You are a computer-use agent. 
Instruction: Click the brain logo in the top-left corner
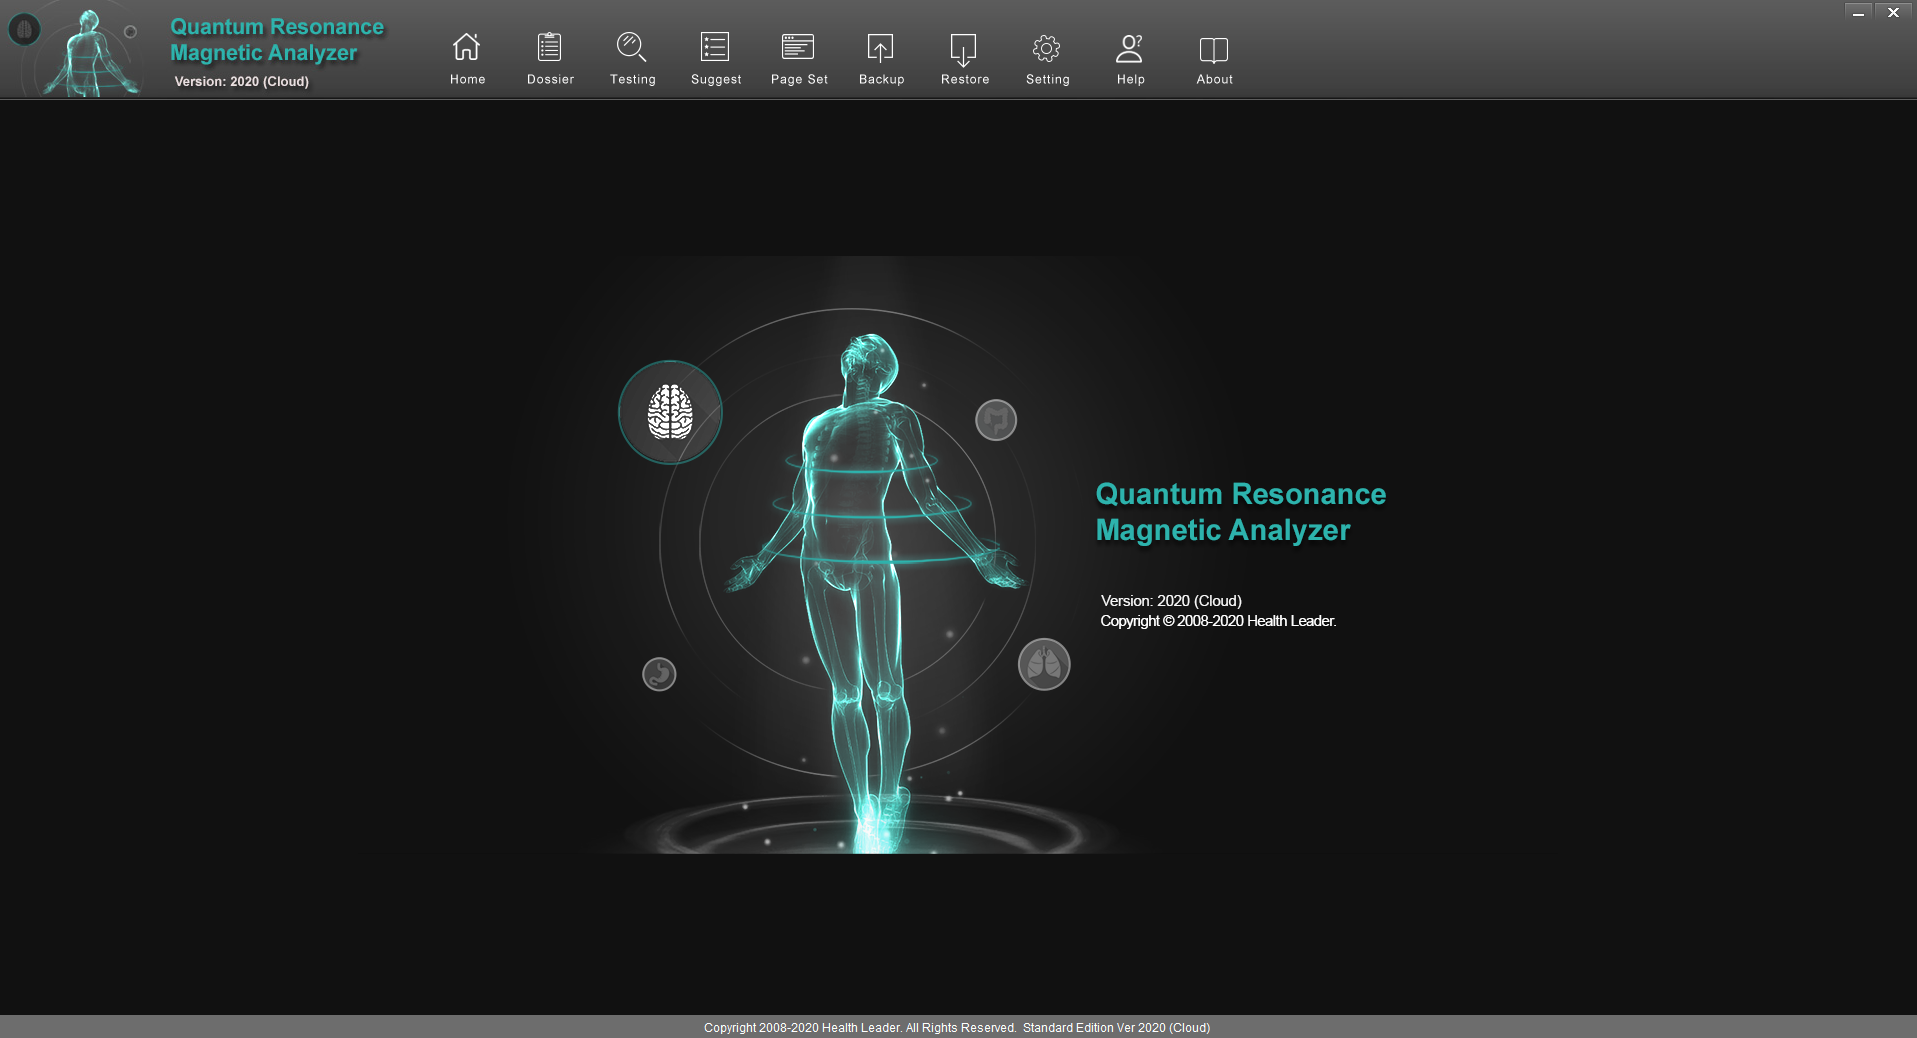(24, 29)
